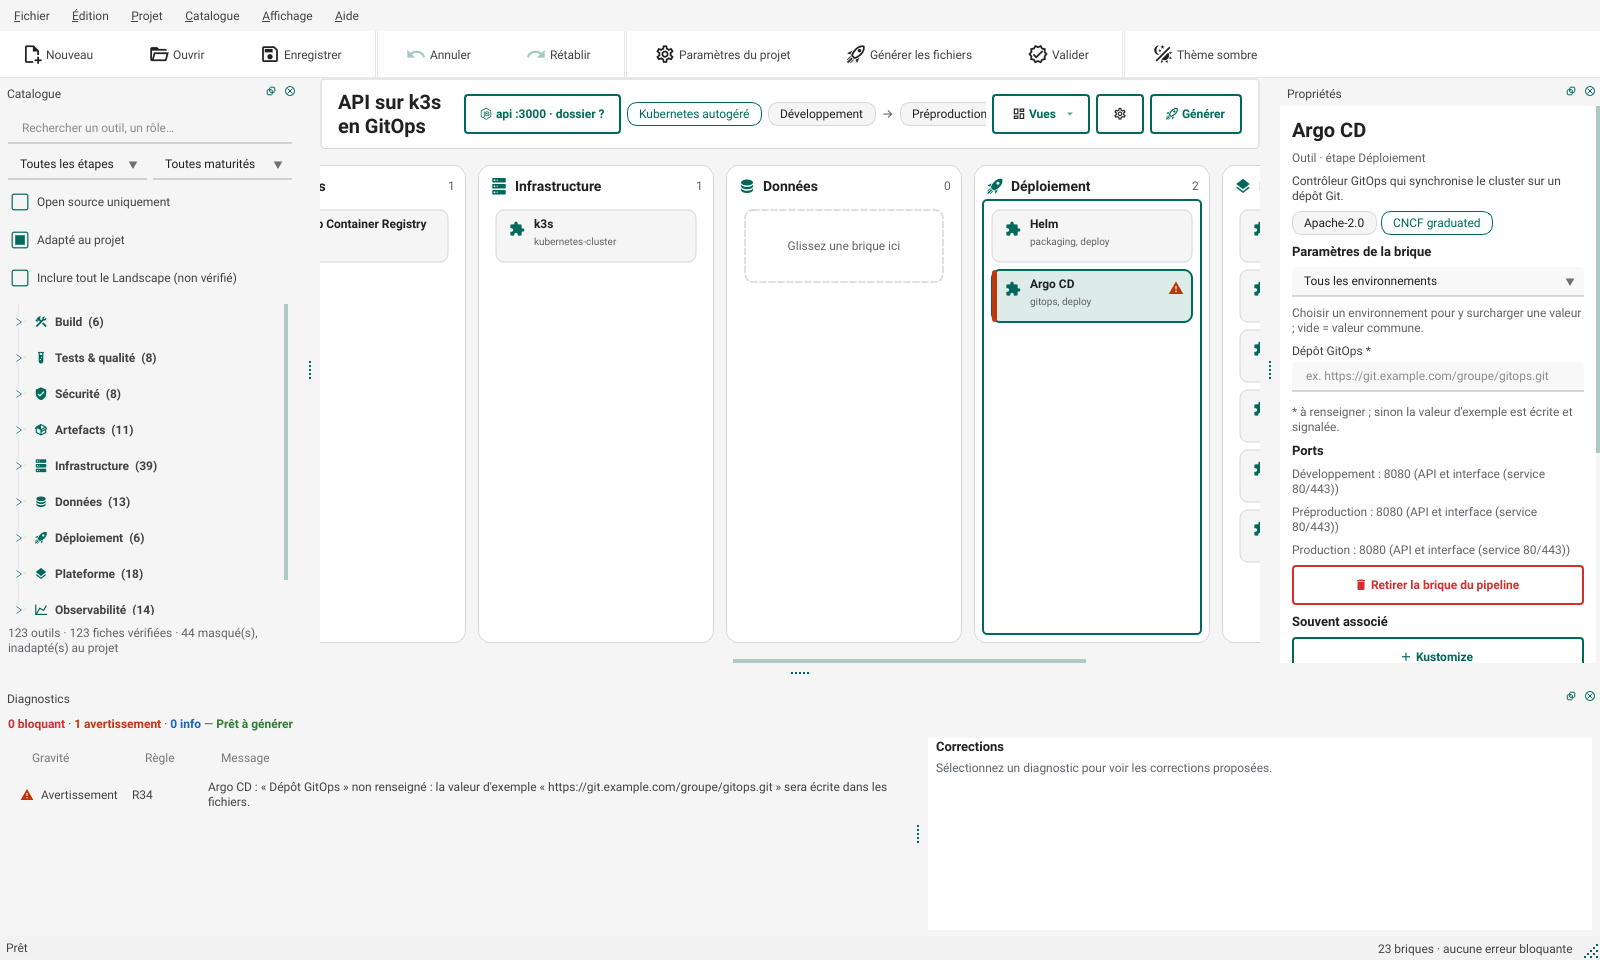Click the Déploiement column rocket icon

(x=995, y=186)
